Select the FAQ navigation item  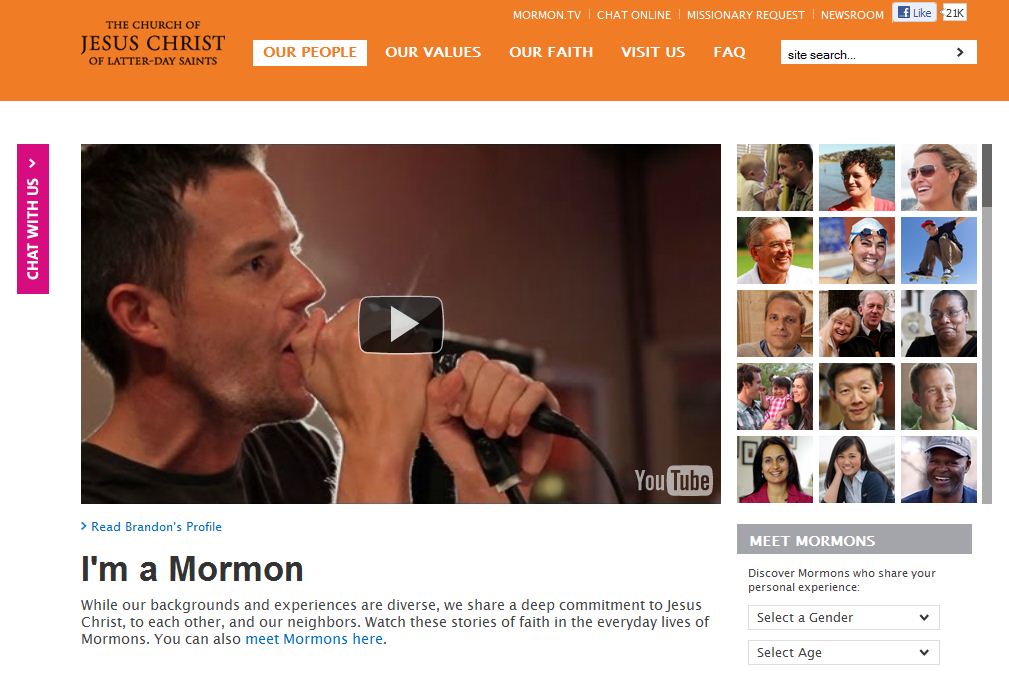point(729,52)
